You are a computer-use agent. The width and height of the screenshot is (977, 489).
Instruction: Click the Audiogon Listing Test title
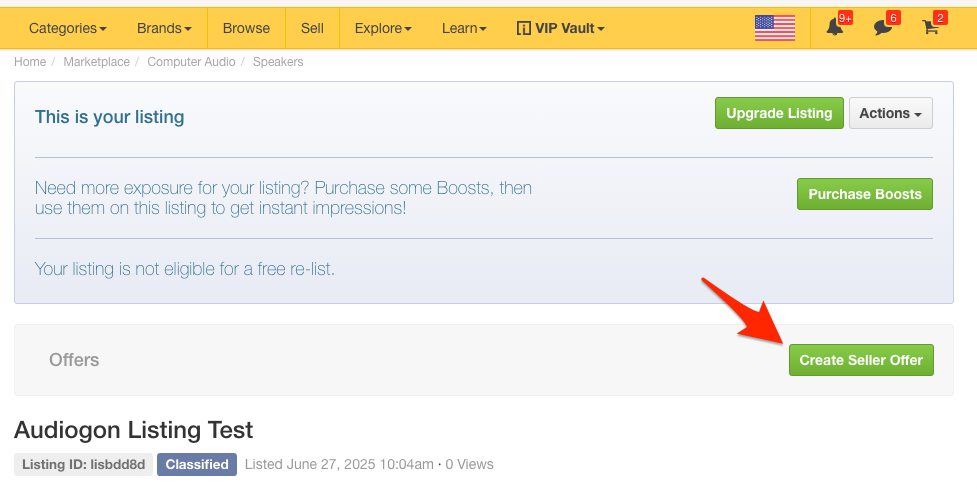[133, 430]
